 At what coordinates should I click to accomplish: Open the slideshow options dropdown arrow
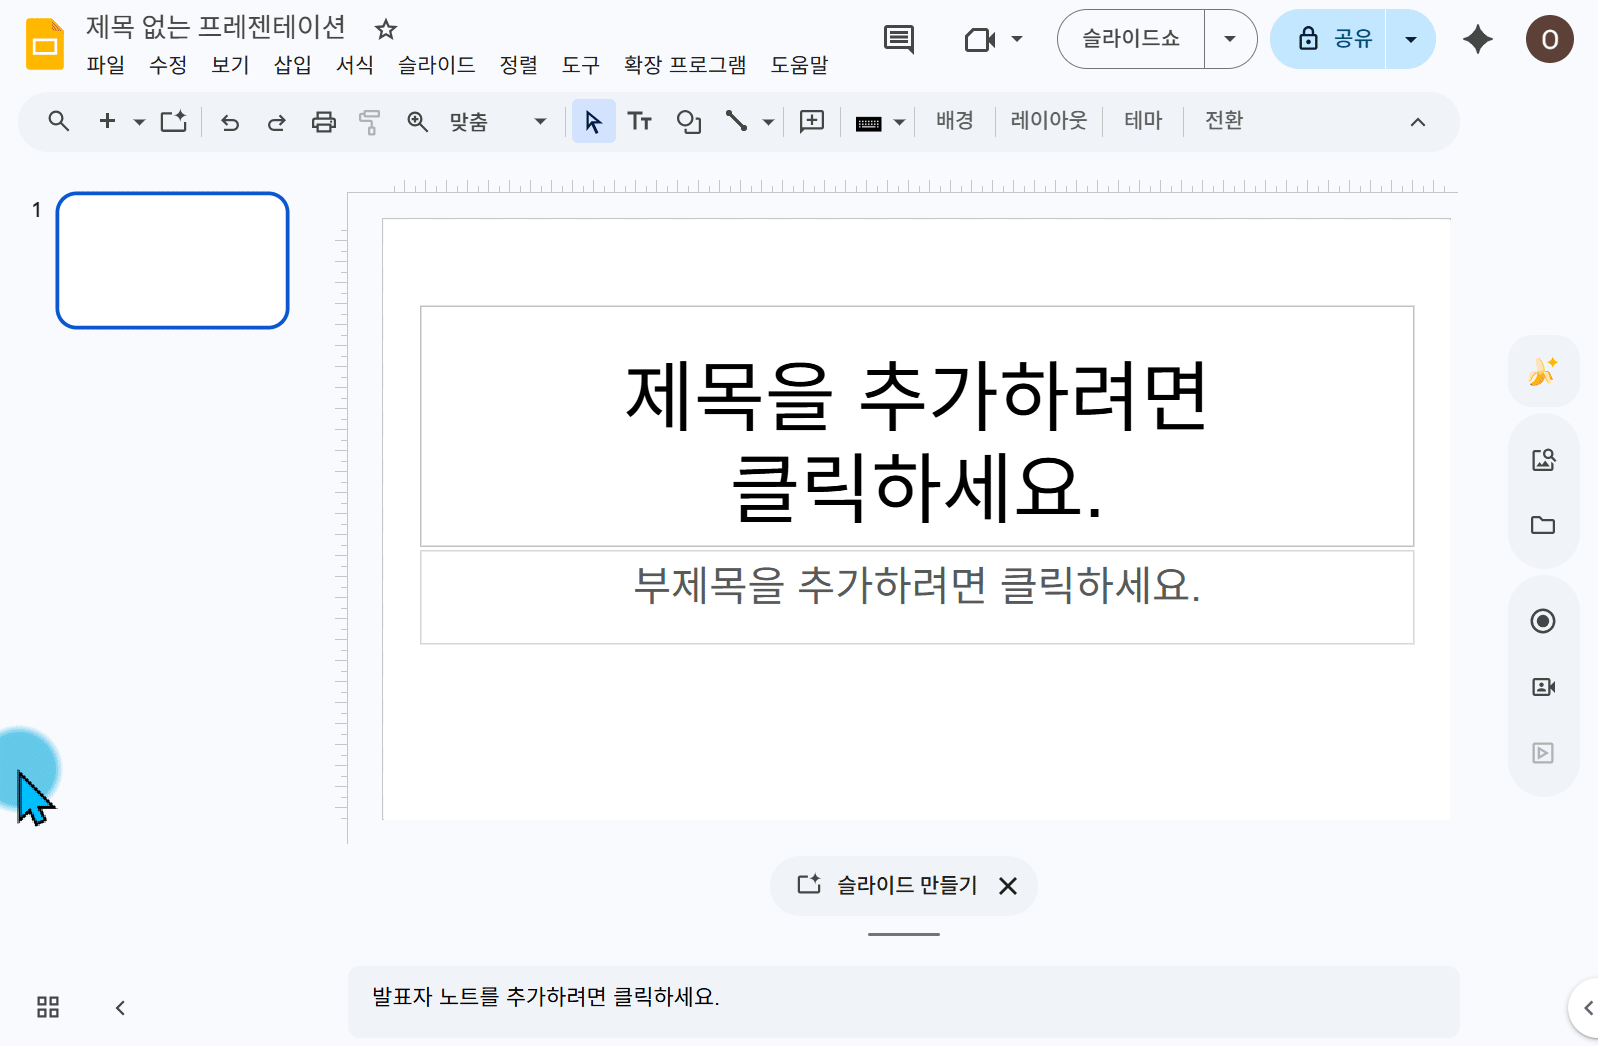point(1230,39)
